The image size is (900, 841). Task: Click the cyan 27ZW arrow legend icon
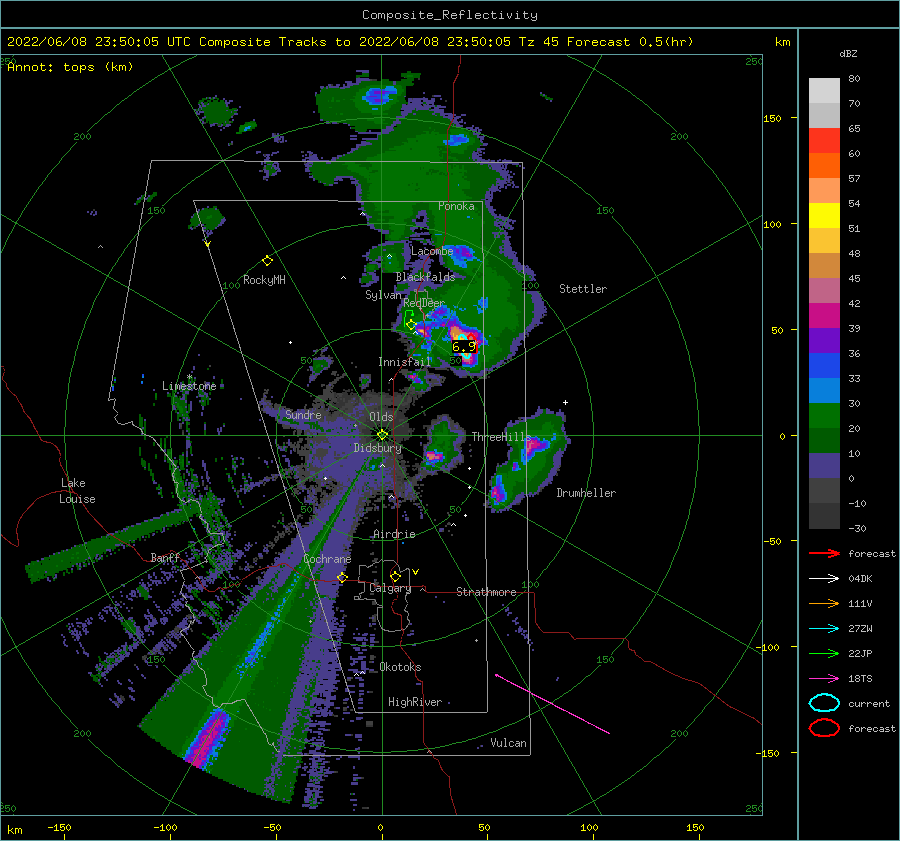[x=824, y=629]
